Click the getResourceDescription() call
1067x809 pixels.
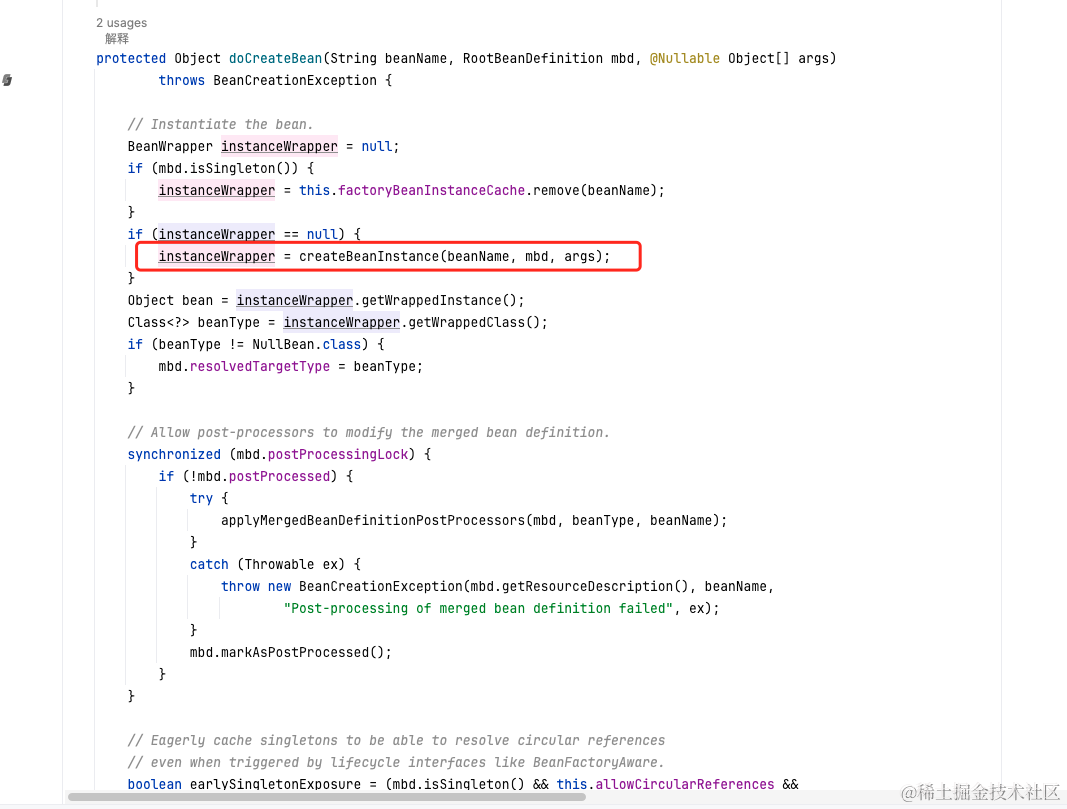[595, 587]
